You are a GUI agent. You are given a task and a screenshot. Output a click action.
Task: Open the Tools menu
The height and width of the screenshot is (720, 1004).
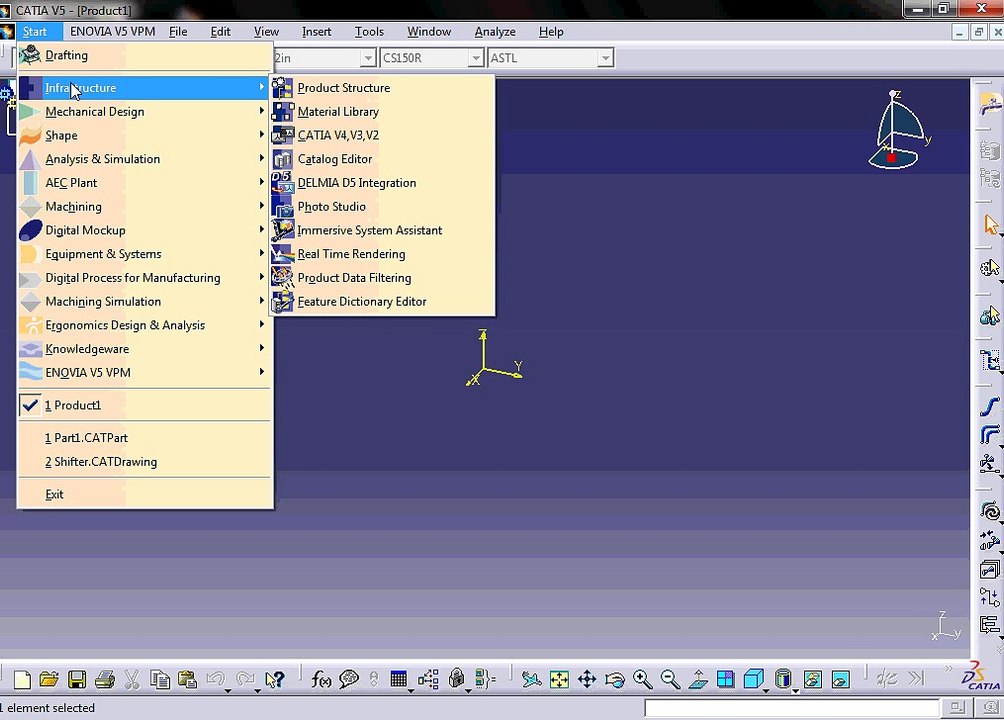(x=369, y=31)
